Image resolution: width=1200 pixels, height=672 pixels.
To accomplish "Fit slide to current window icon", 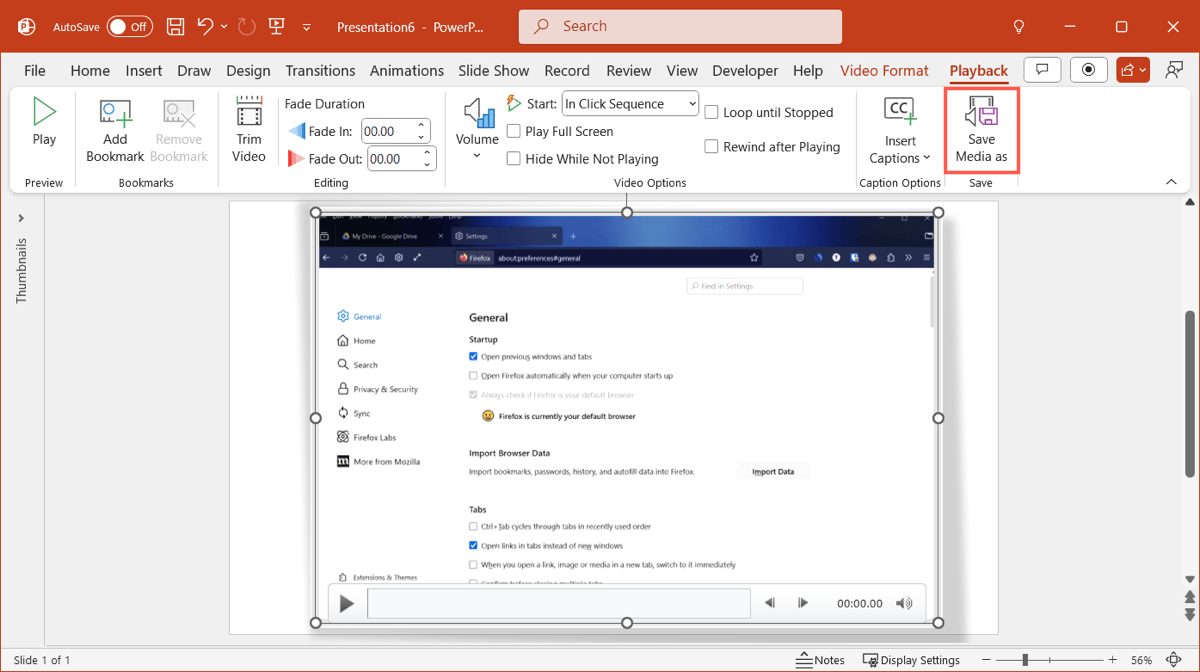I will pos(1174,660).
